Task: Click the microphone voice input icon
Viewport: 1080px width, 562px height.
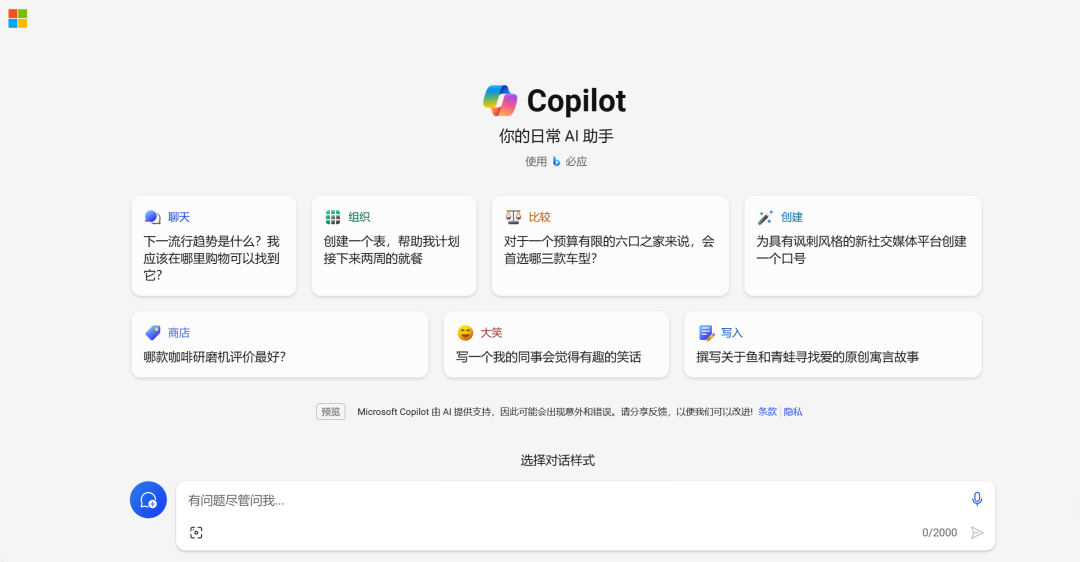Action: (977, 499)
